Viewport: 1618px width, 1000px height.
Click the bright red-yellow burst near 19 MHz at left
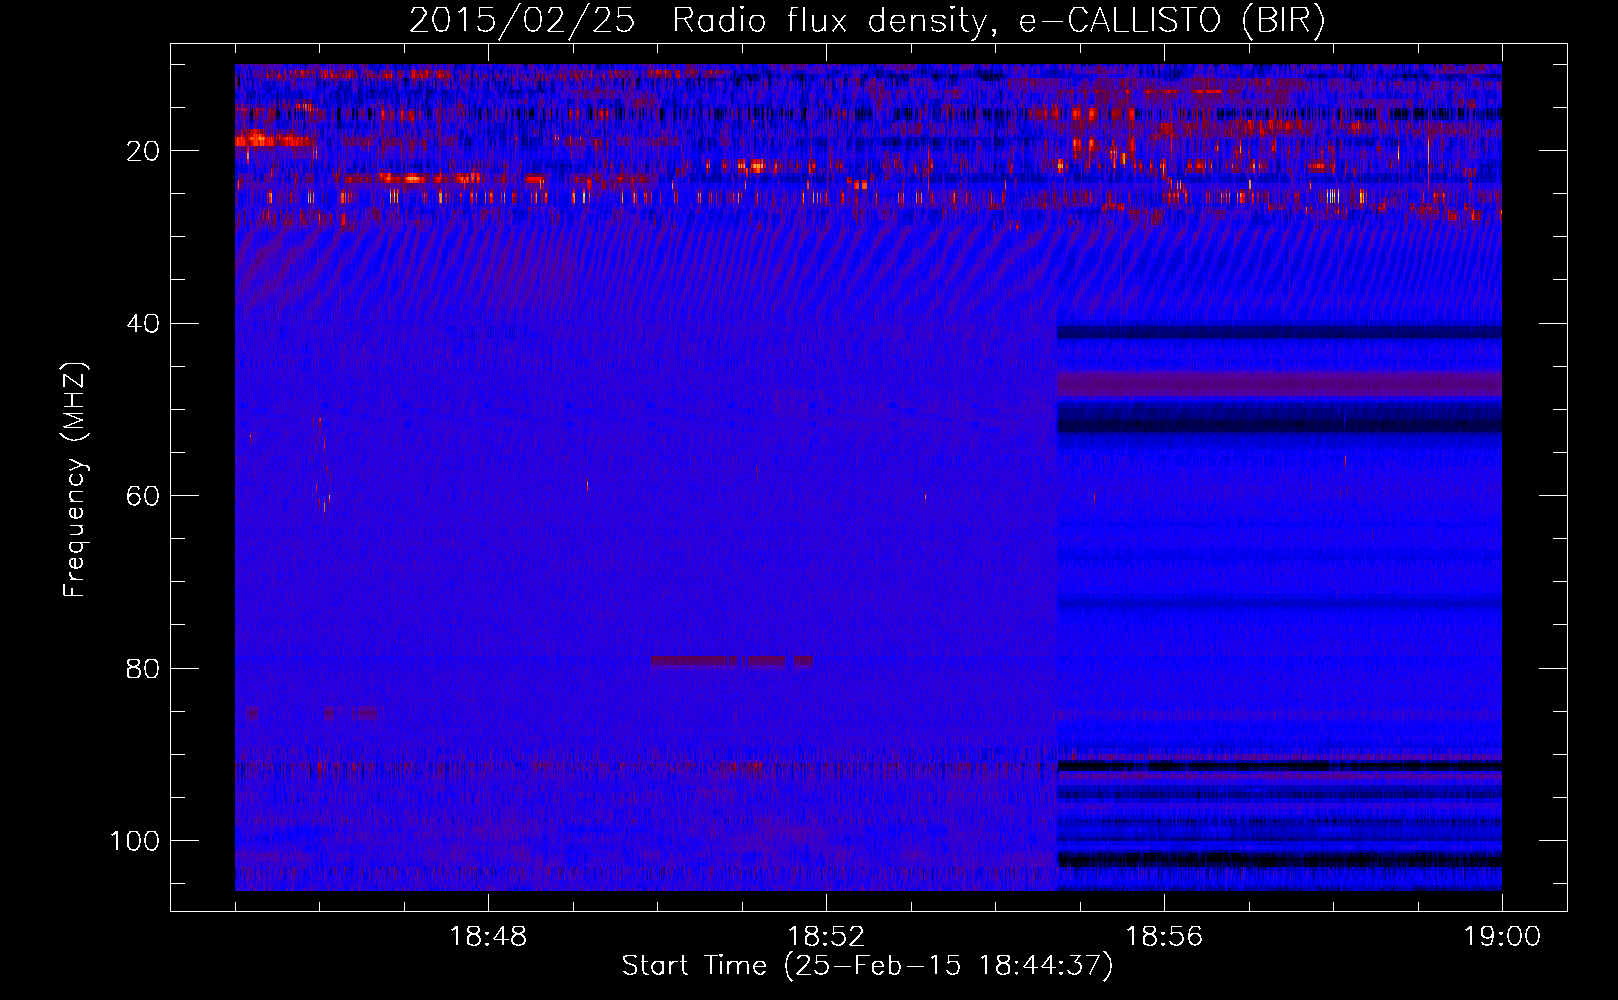point(272,140)
